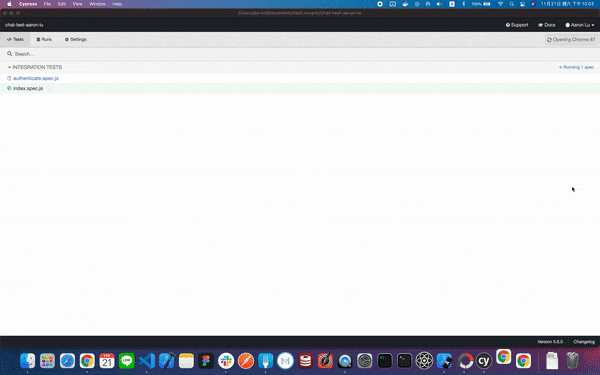Open Spotlight search in menu bar
This screenshot has height=375, width=600.
tap(512, 4)
